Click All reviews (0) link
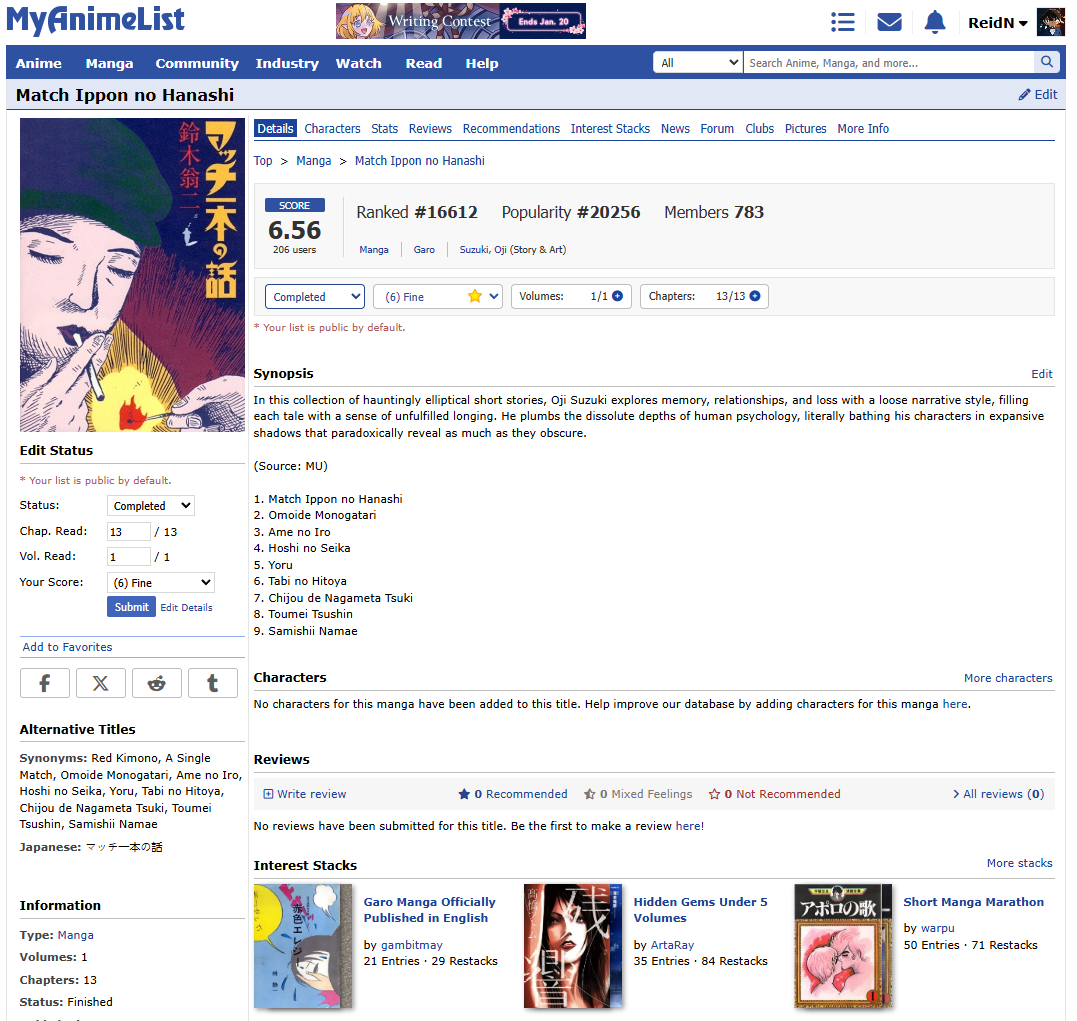This screenshot has height=1021, width=1077. pyautogui.click(x=998, y=794)
